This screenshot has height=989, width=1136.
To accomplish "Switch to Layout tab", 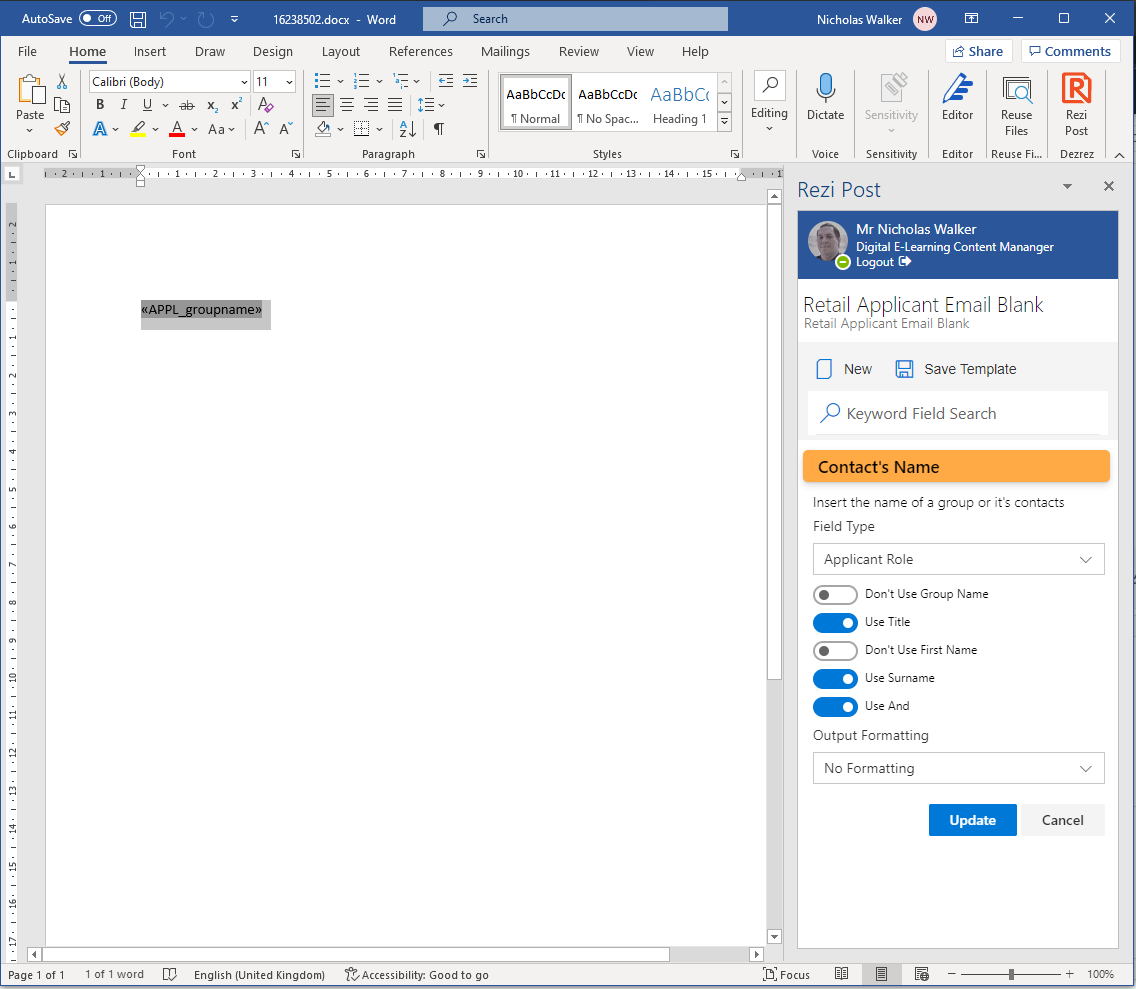I will tap(341, 51).
